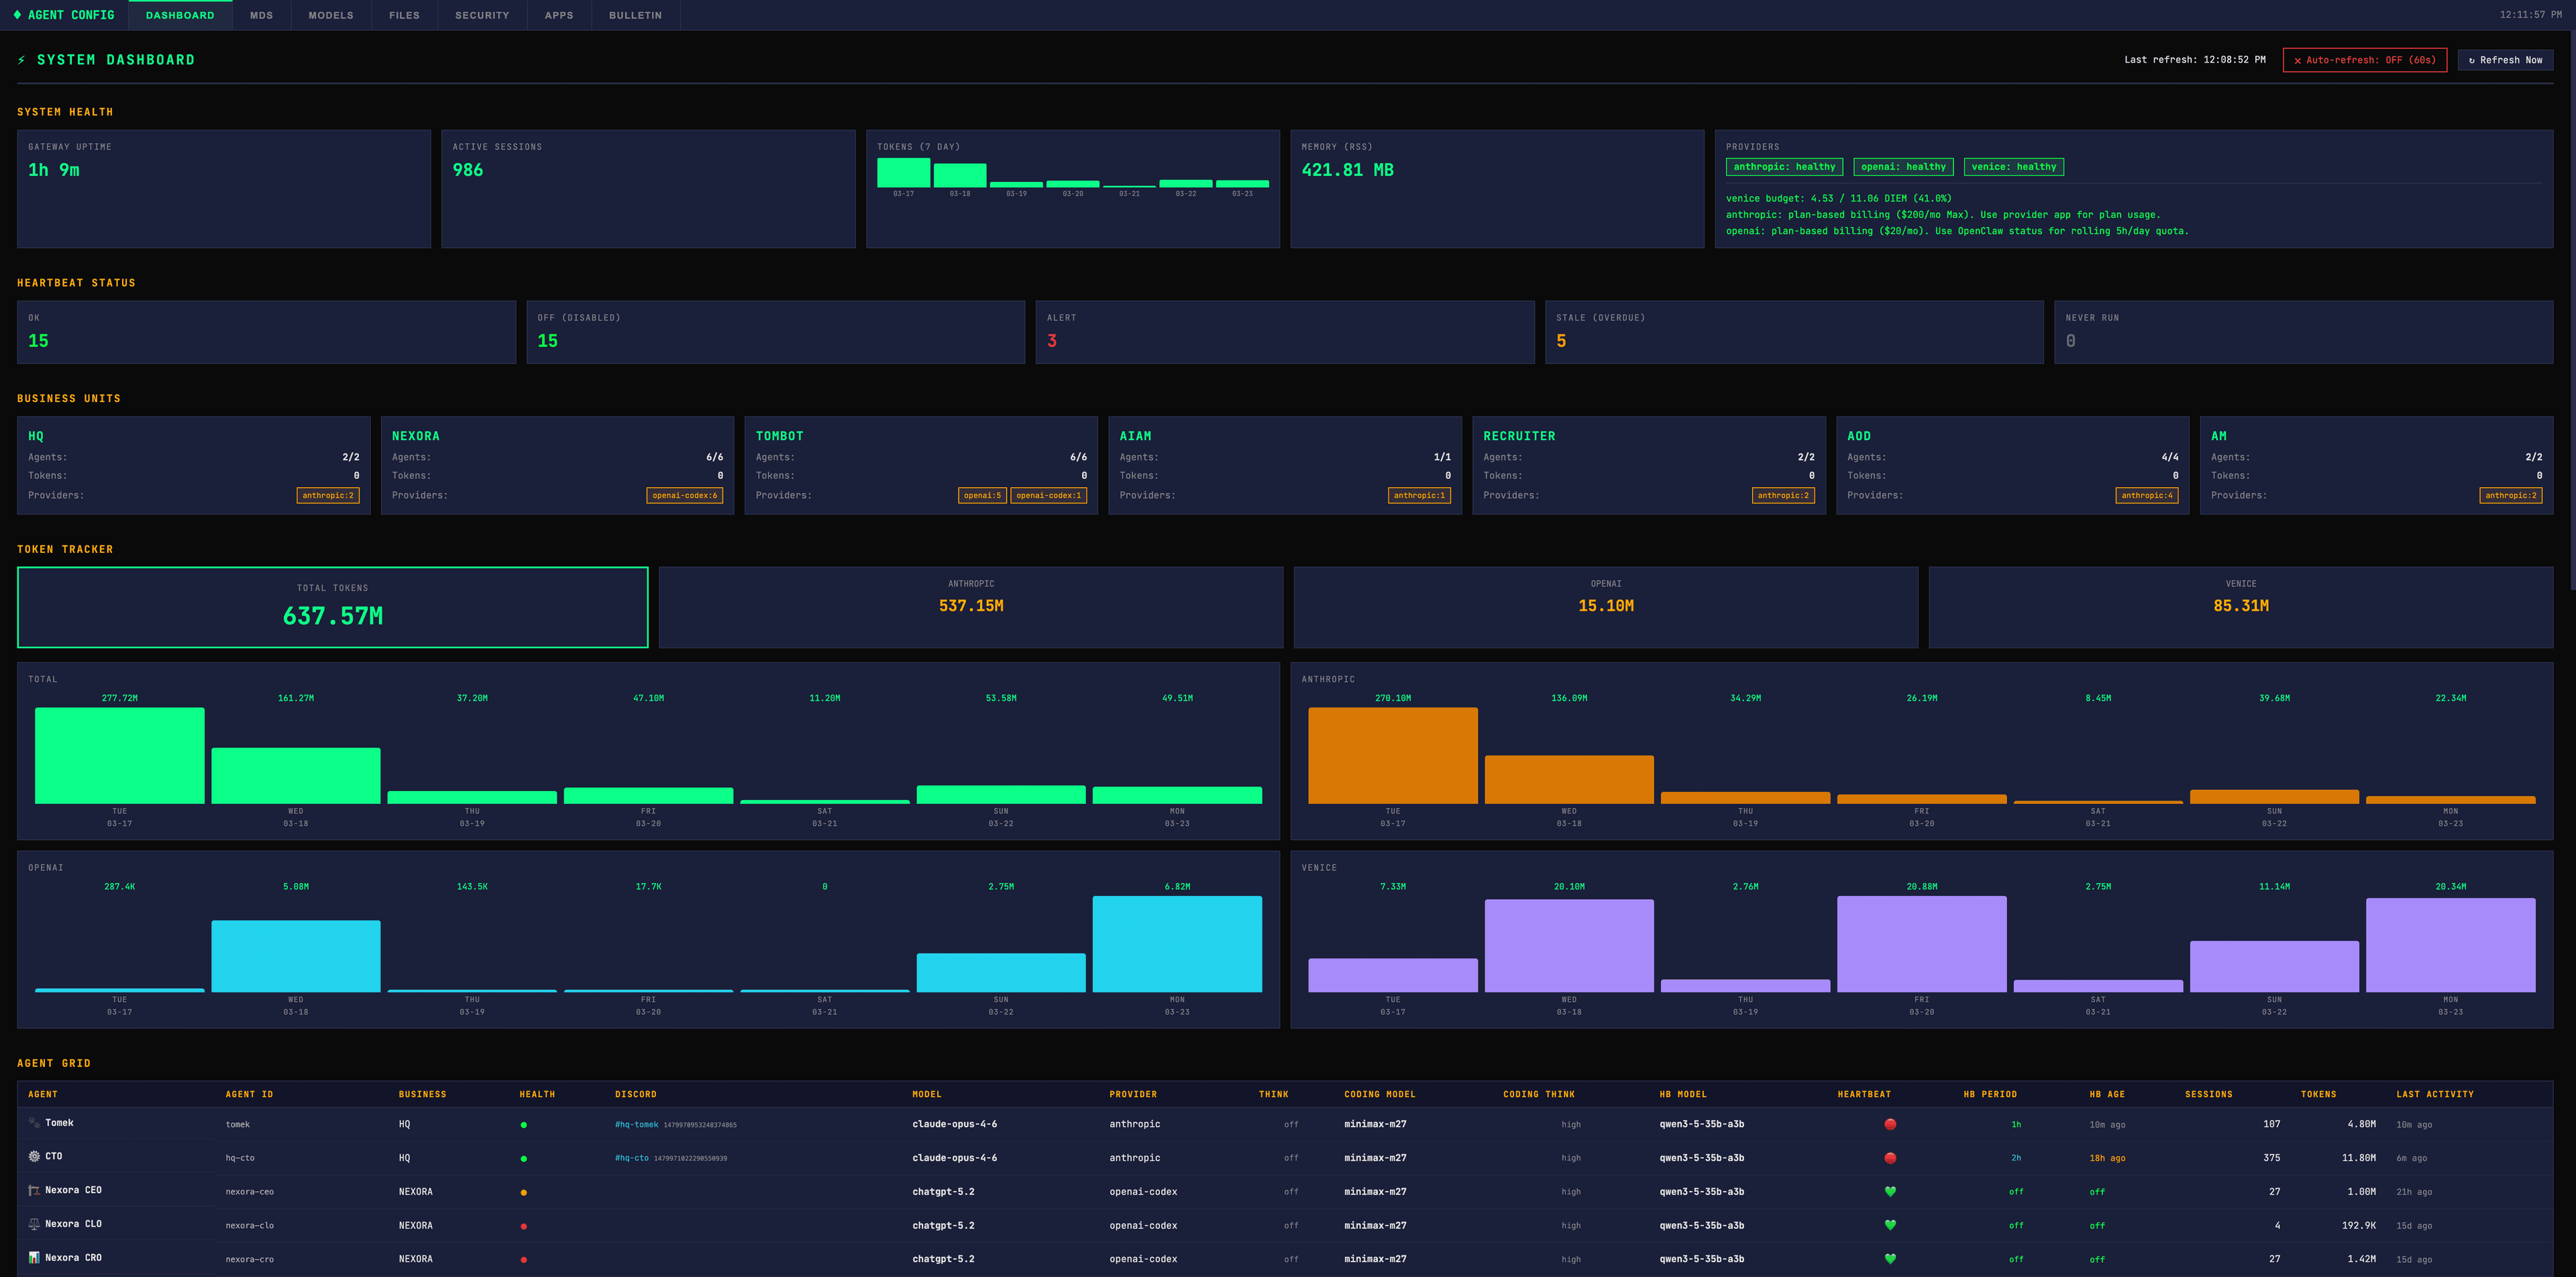Click the 18h ago HB age cell
This screenshot has width=2576, height=1277.
coord(2107,1158)
